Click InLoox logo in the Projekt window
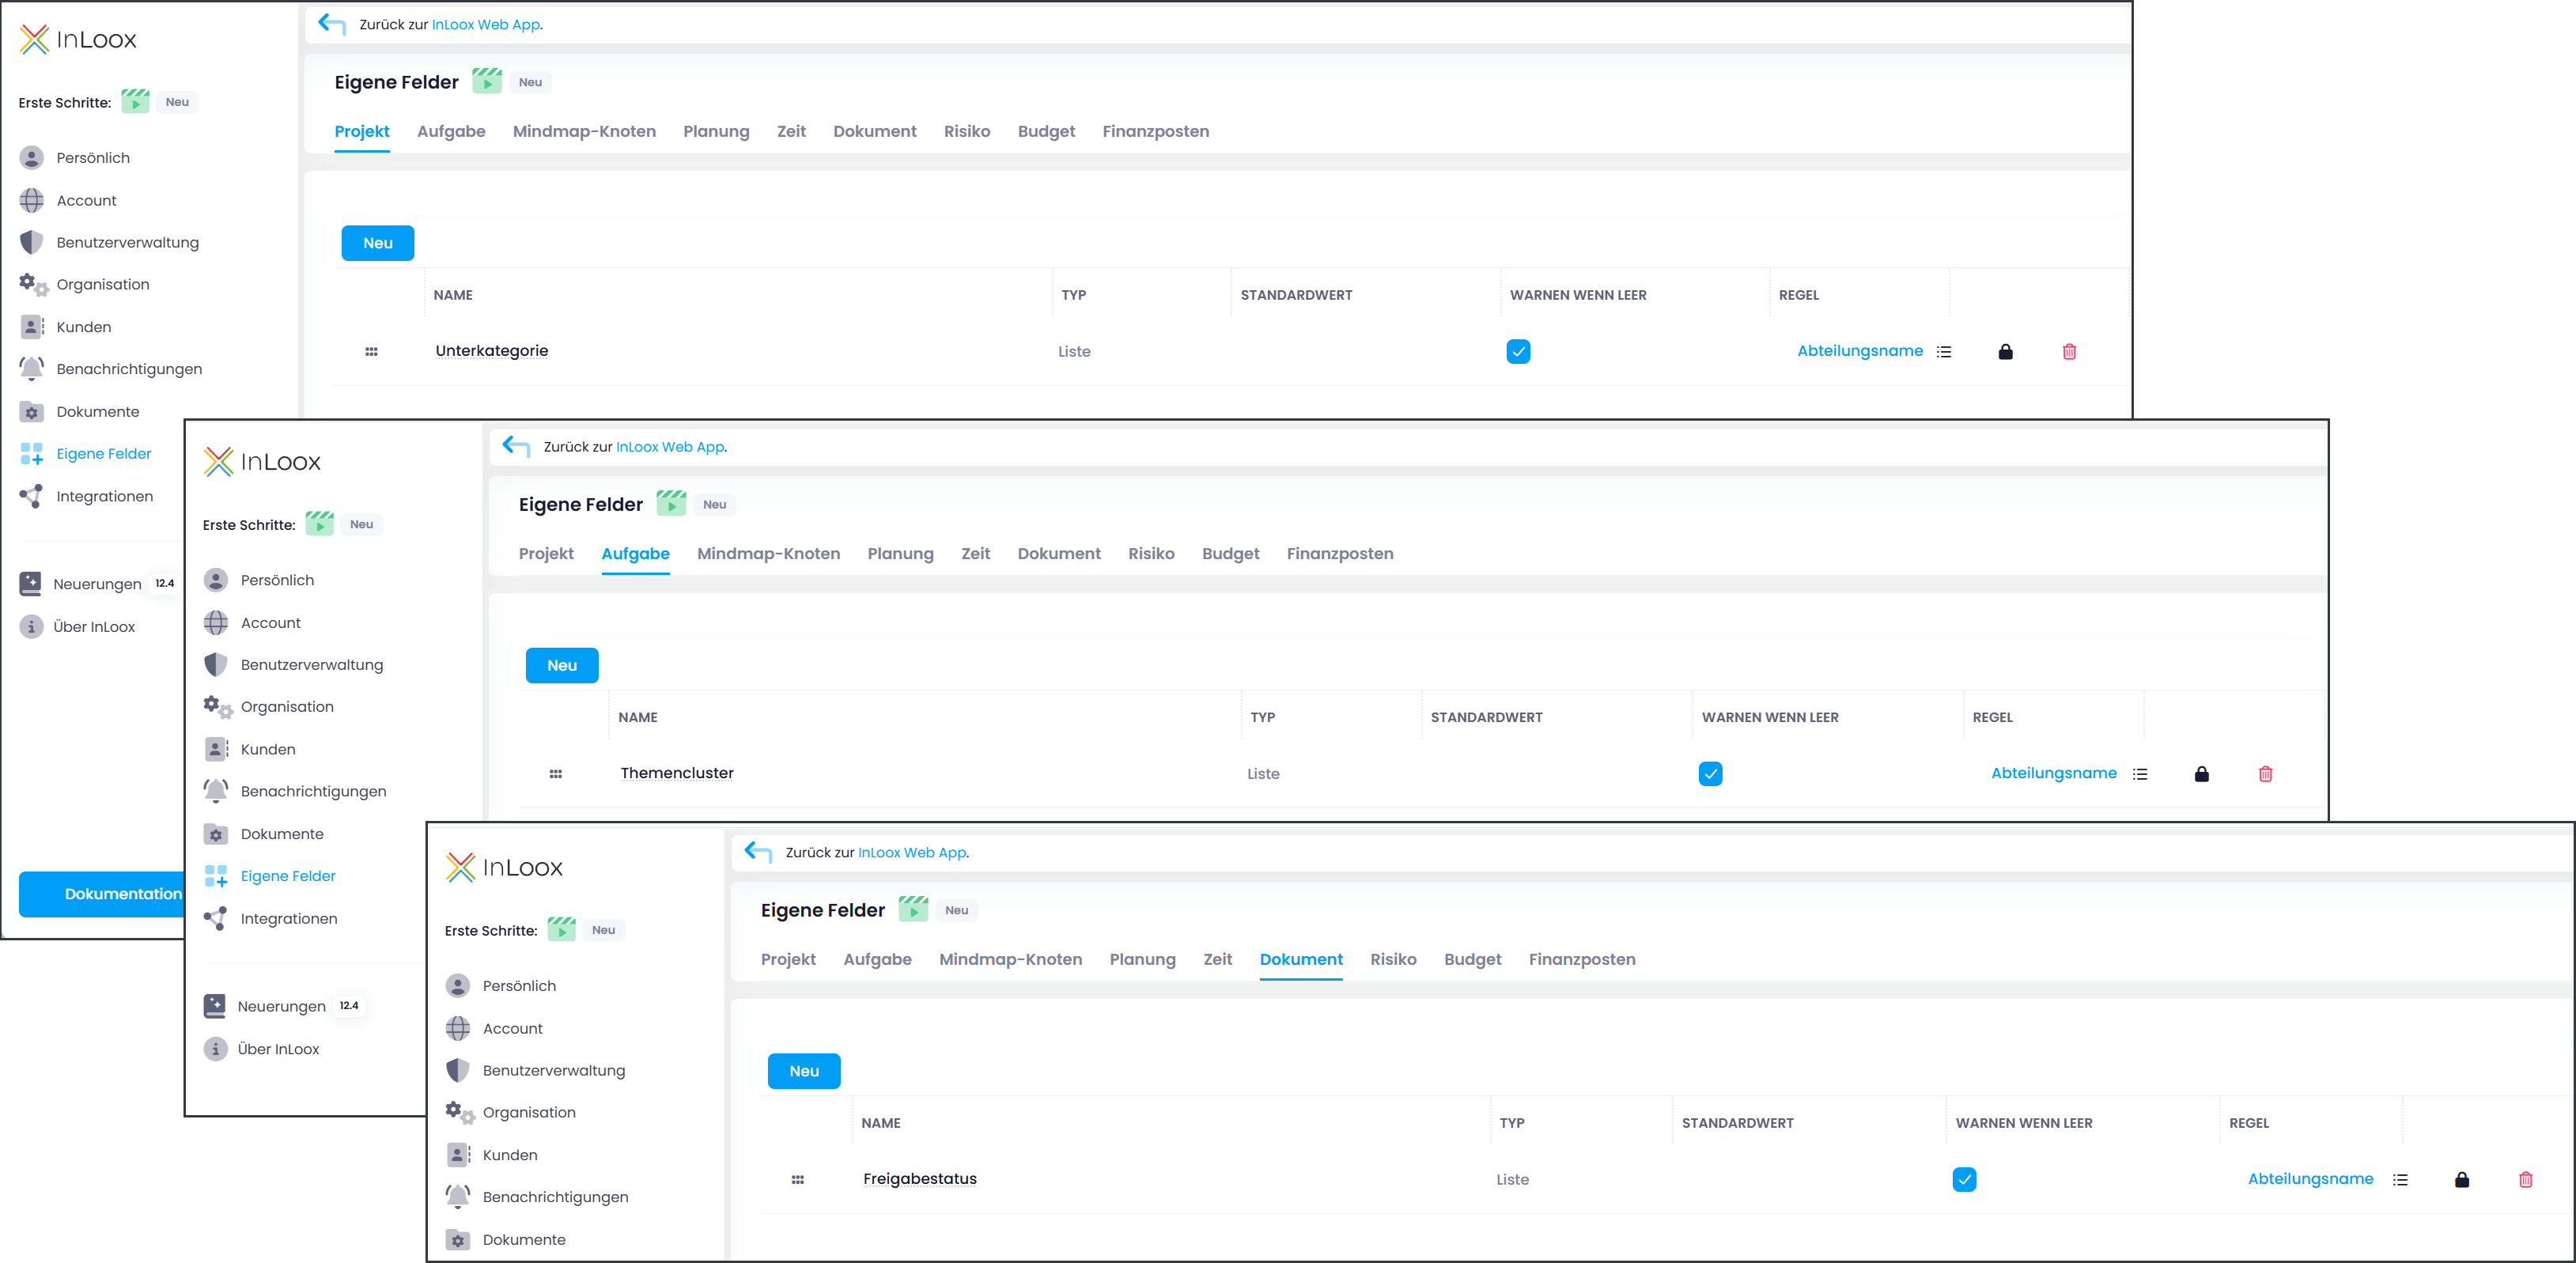 [x=78, y=39]
